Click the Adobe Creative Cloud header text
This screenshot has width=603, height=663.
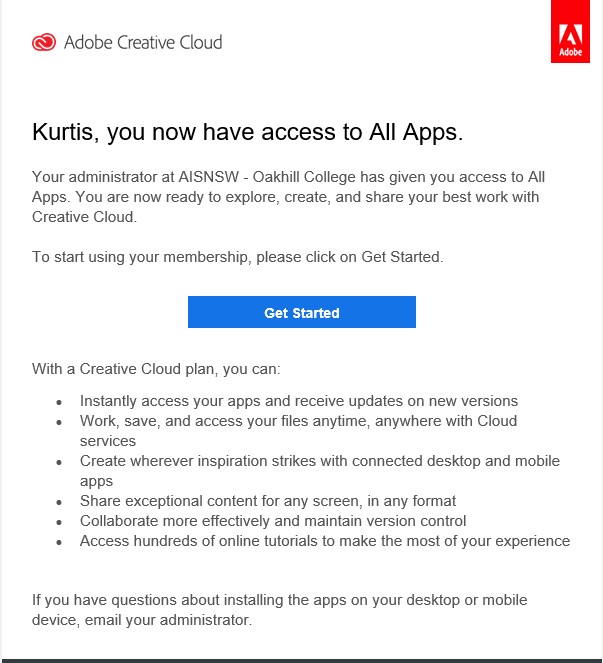point(143,42)
